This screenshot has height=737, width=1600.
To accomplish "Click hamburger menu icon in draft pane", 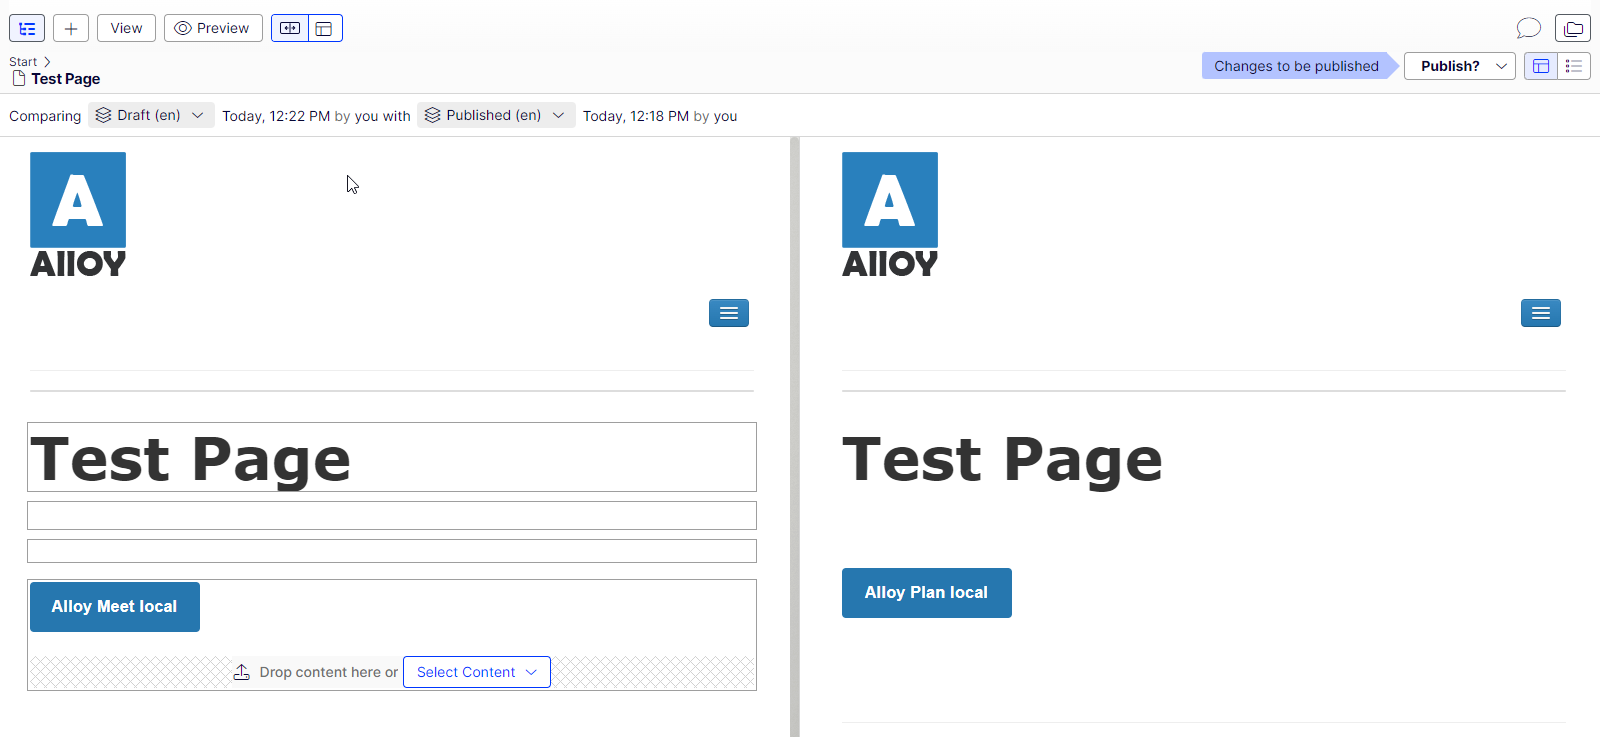I will click(729, 313).
